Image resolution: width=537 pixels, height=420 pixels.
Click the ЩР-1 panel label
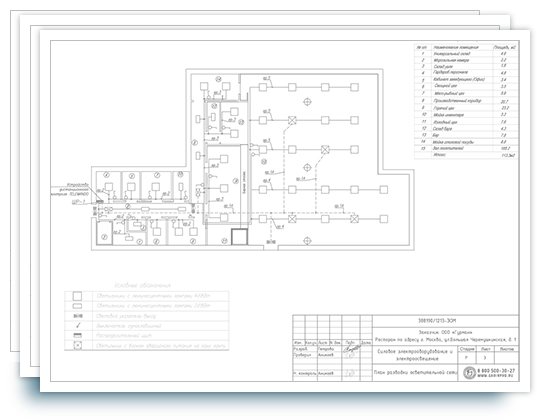click(x=78, y=202)
